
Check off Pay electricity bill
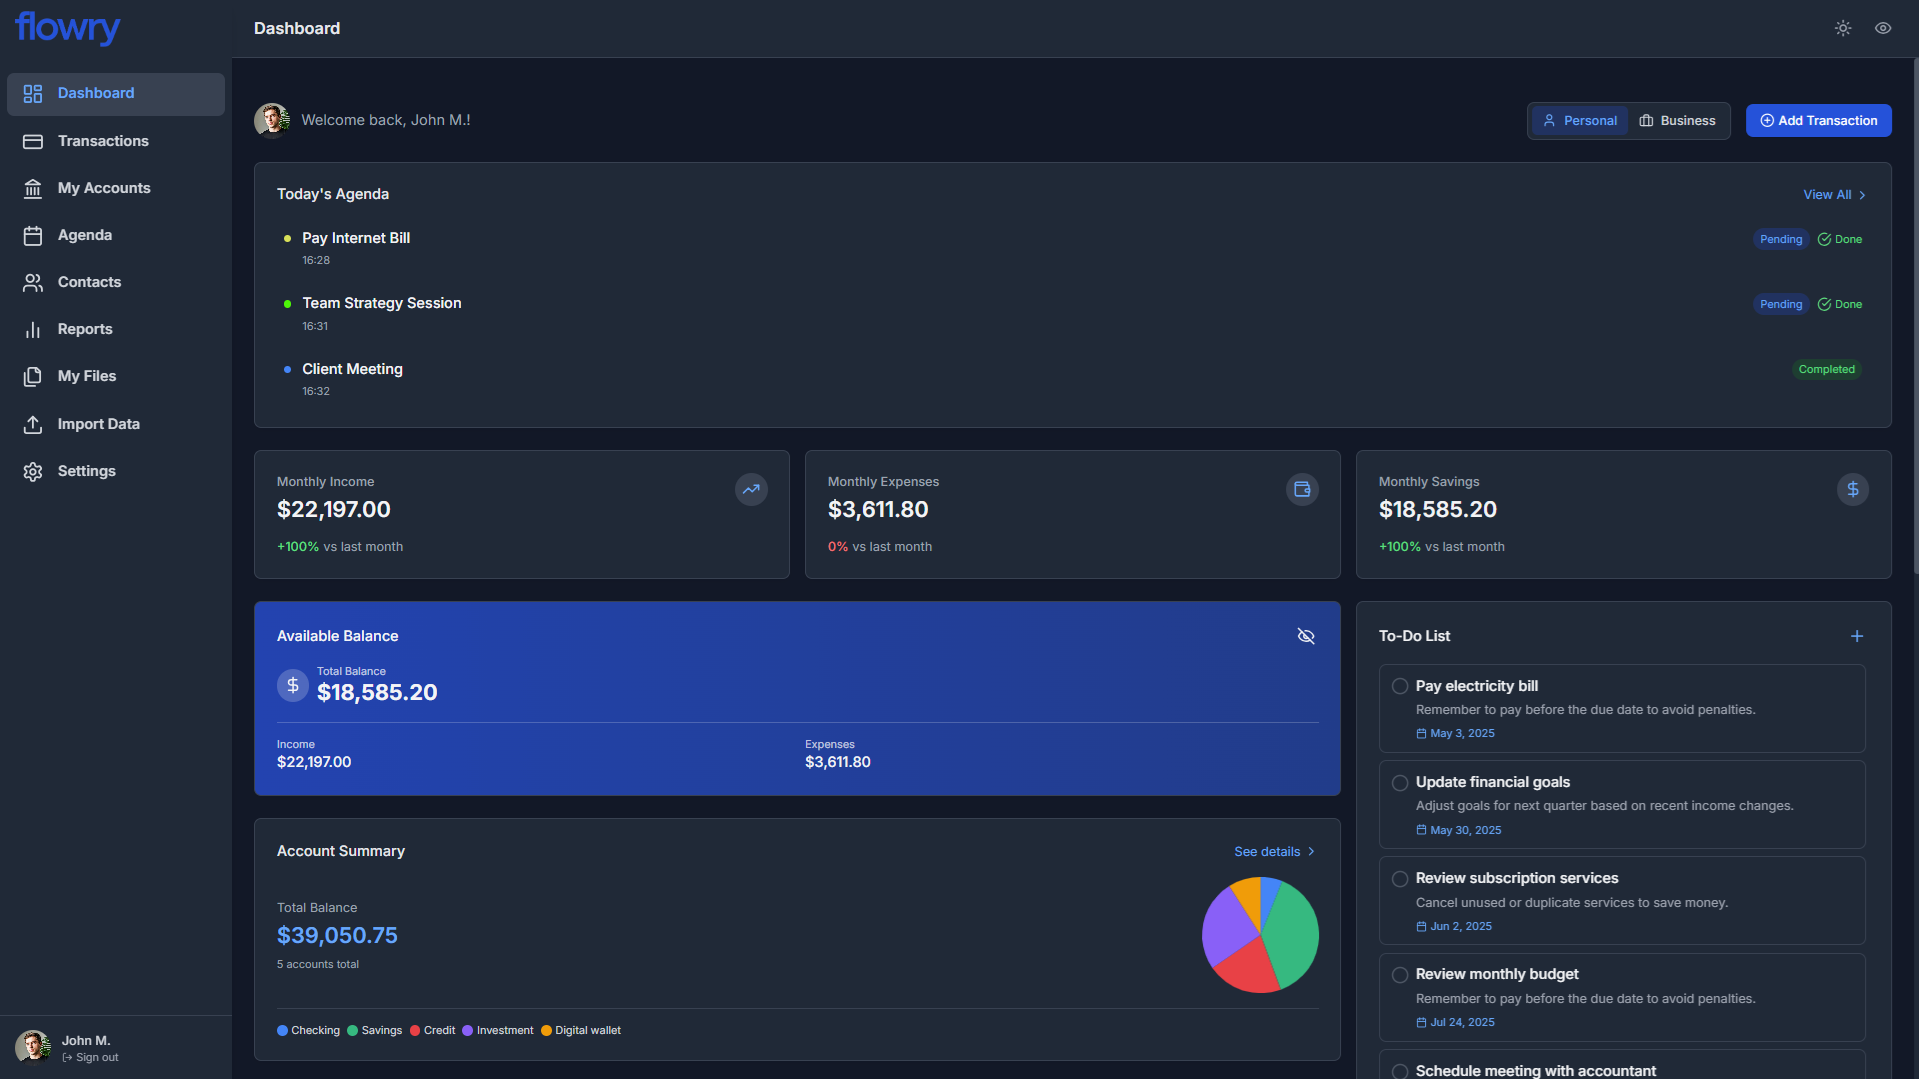tap(1400, 686)
